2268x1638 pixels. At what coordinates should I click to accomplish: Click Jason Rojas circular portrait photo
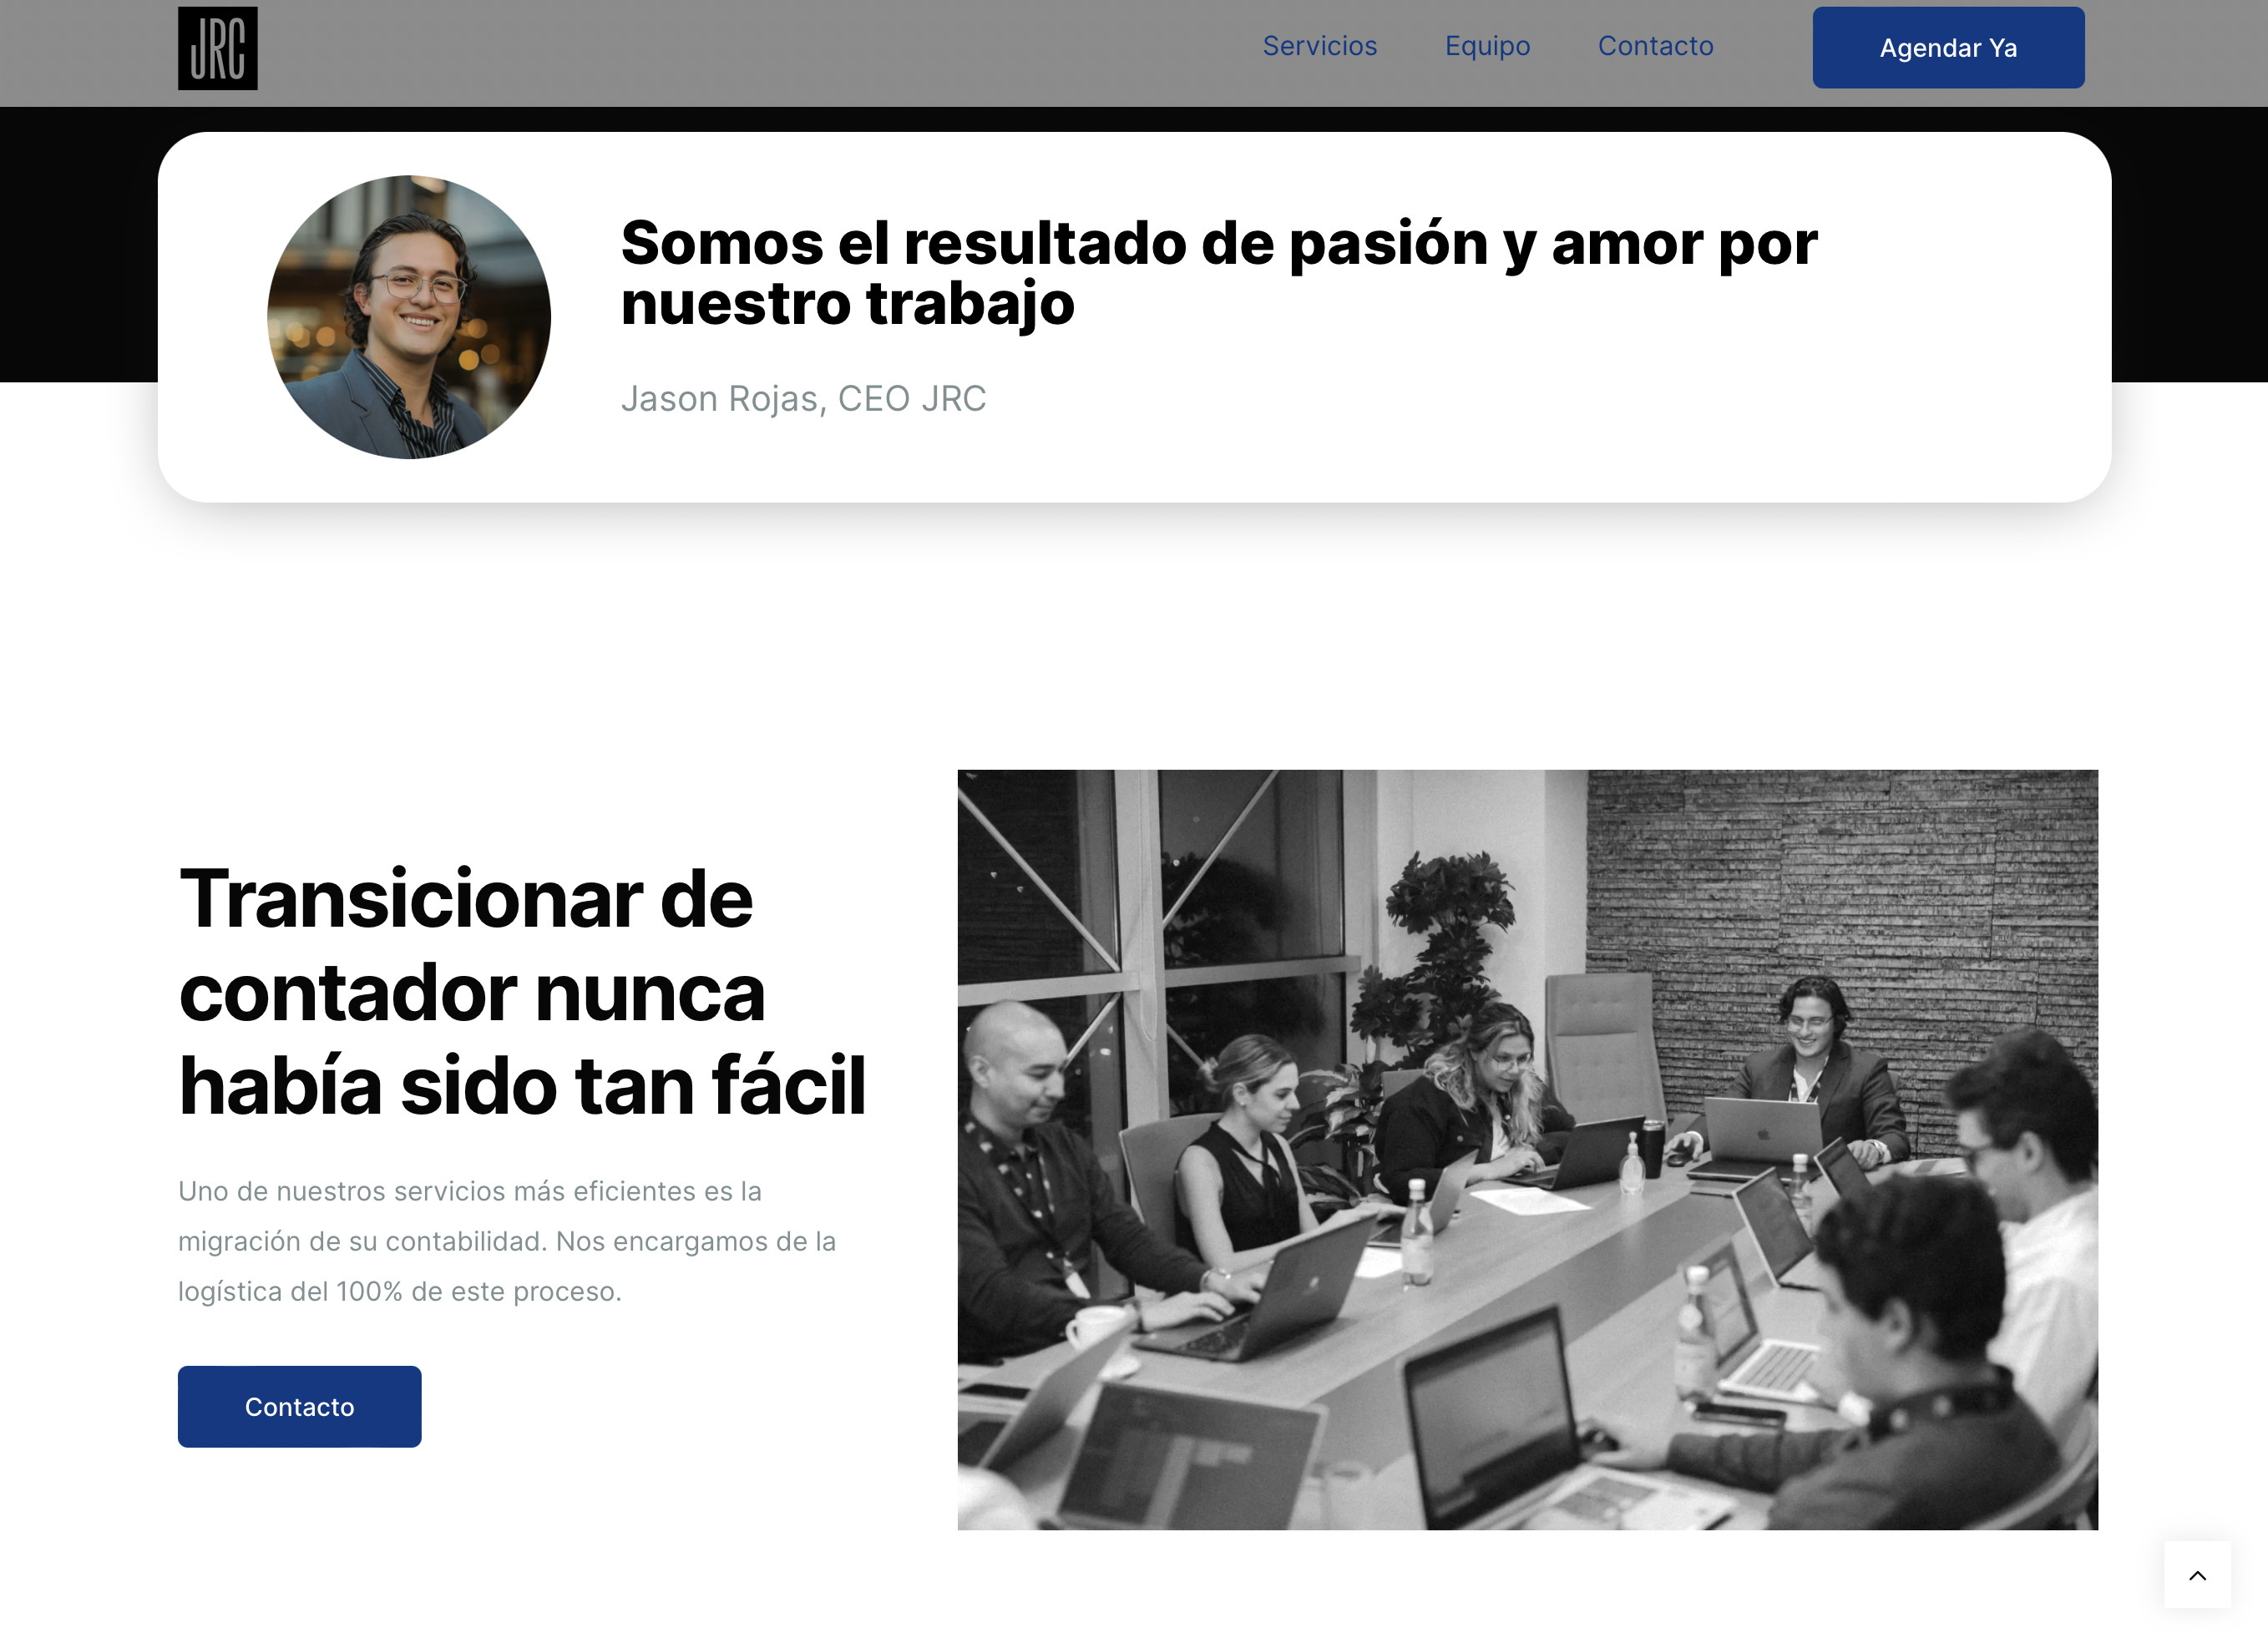pyautogui.click(x=409, y=317)
